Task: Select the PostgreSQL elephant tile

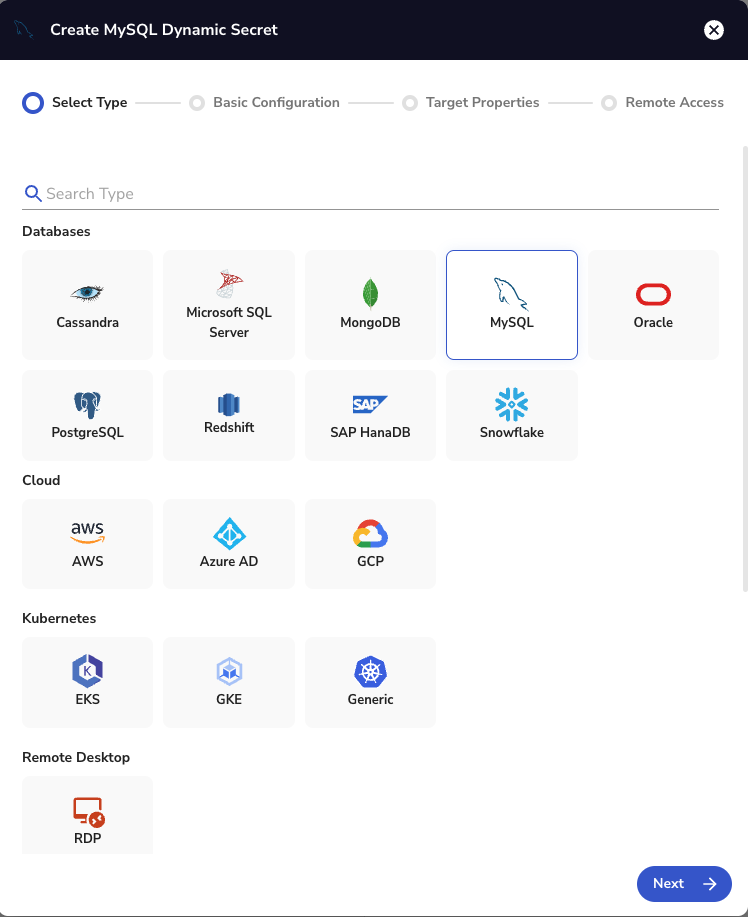Action: click(x=87, y=415)
